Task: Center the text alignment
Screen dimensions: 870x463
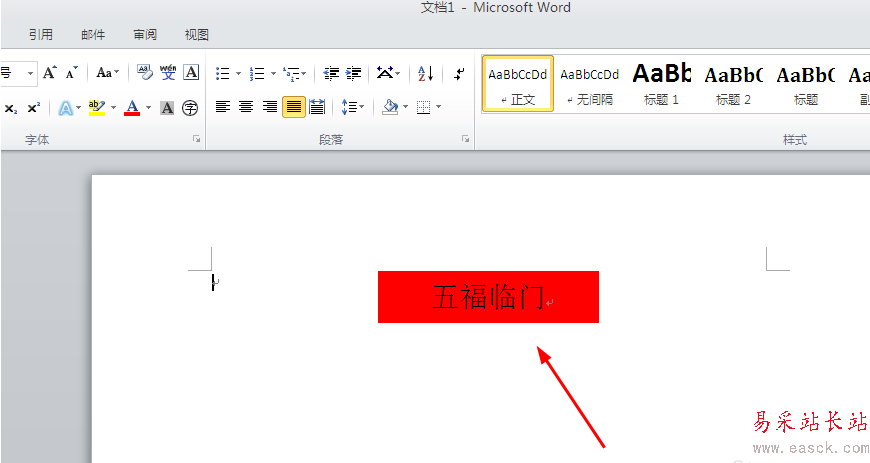Action: point(246,107)
